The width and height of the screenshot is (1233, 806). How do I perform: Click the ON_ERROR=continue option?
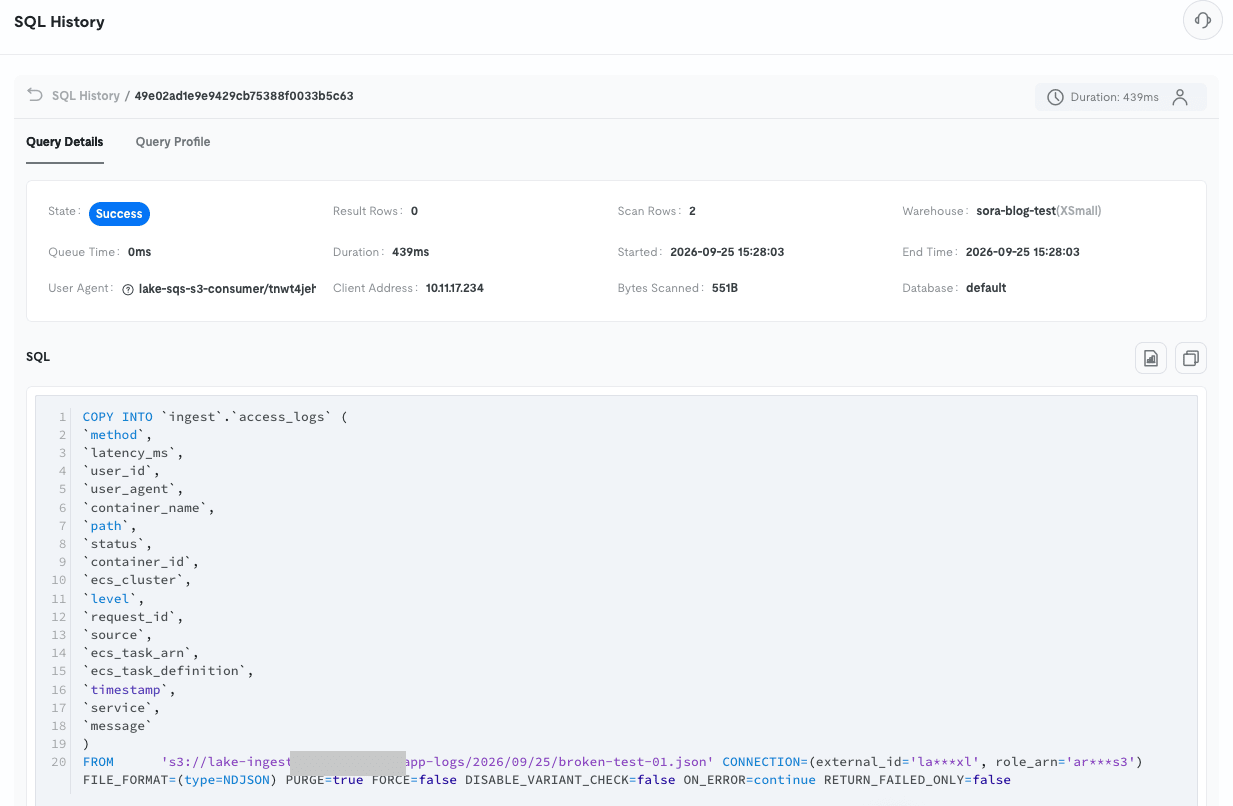[x=750, y=780]
